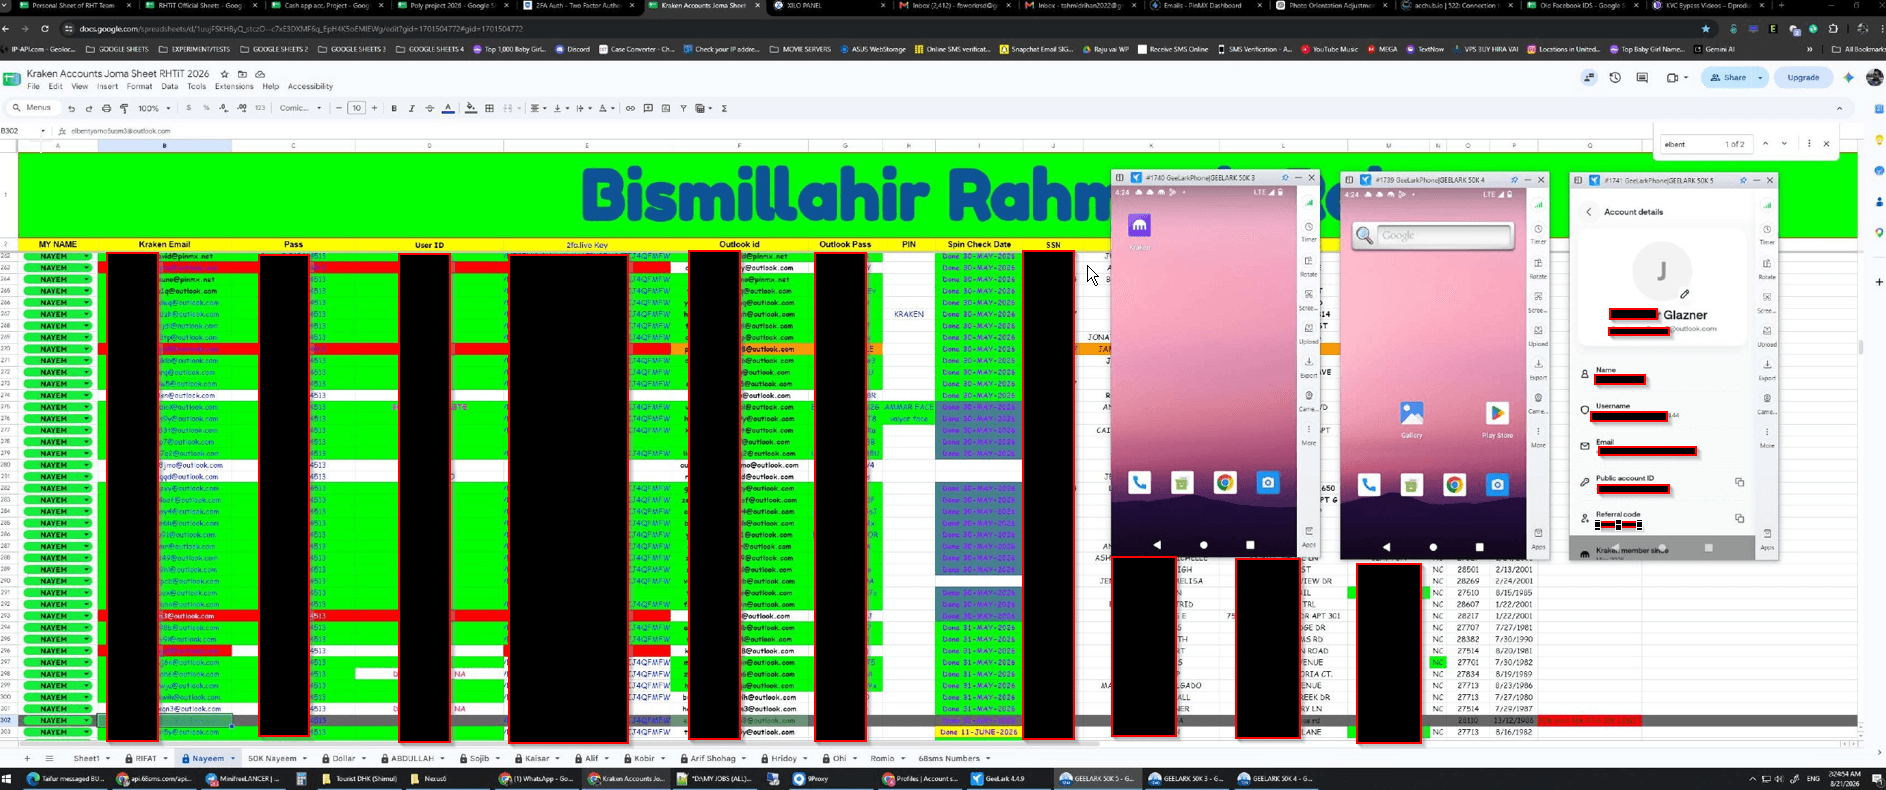Apply strikethrough formatting to the cell
The height and width of the screenshot is (790, 1886).
click(429, 108)
